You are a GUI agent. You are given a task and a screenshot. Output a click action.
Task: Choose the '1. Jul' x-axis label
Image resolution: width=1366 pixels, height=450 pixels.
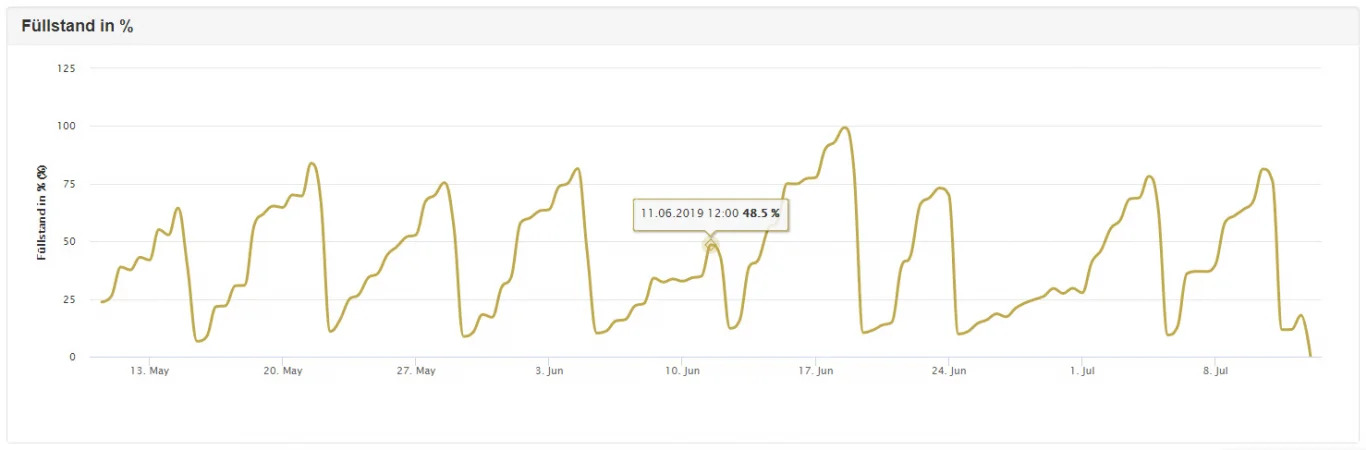[1082, 371]
